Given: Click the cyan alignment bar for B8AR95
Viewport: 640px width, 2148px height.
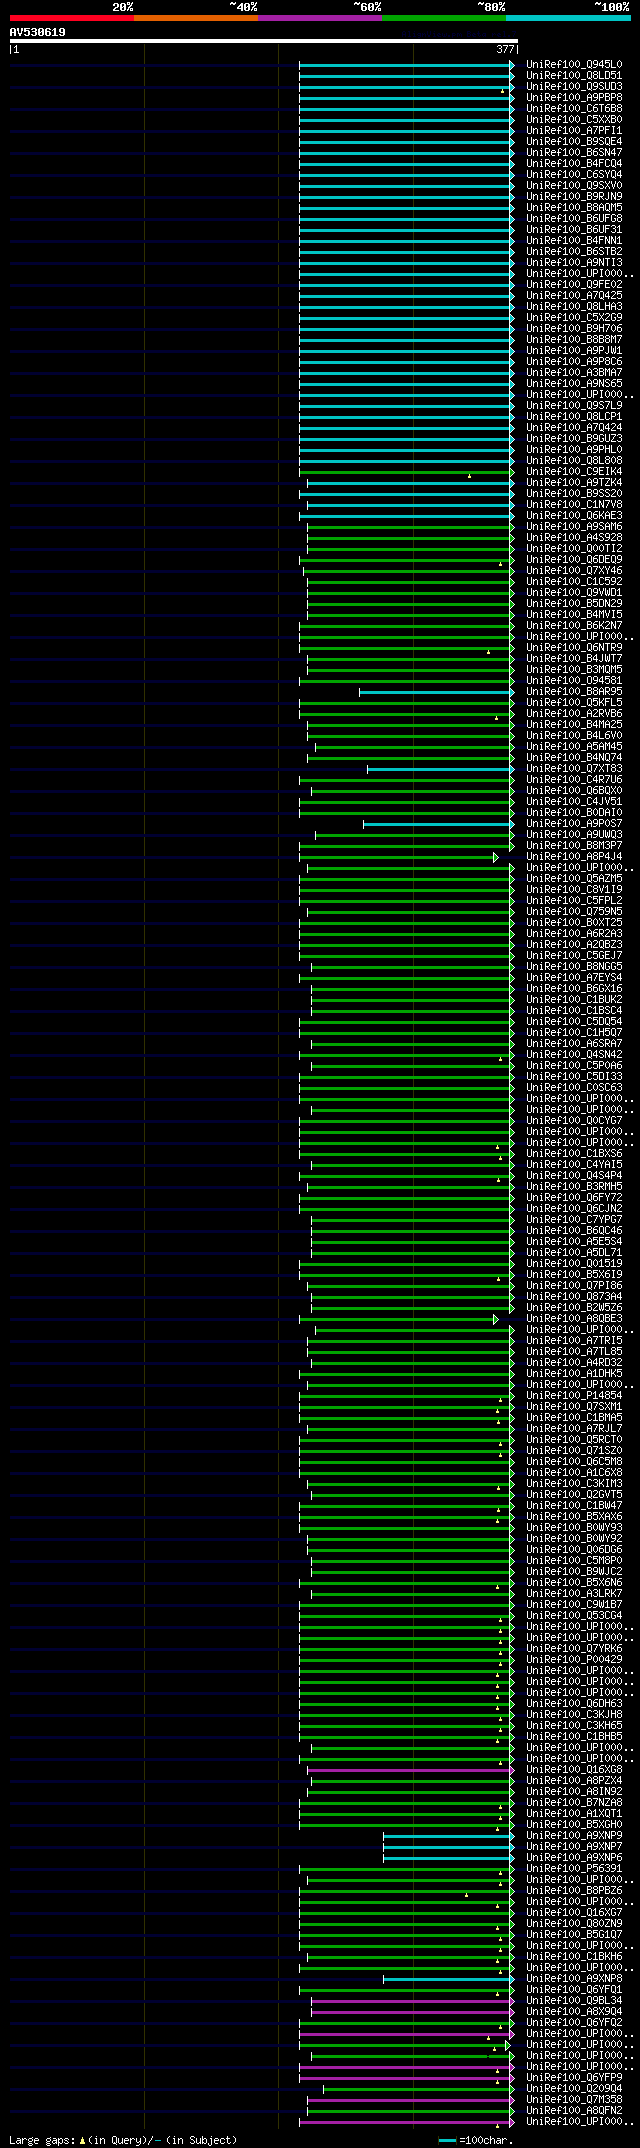Looking at the screenshot, I should click(437, 691).
